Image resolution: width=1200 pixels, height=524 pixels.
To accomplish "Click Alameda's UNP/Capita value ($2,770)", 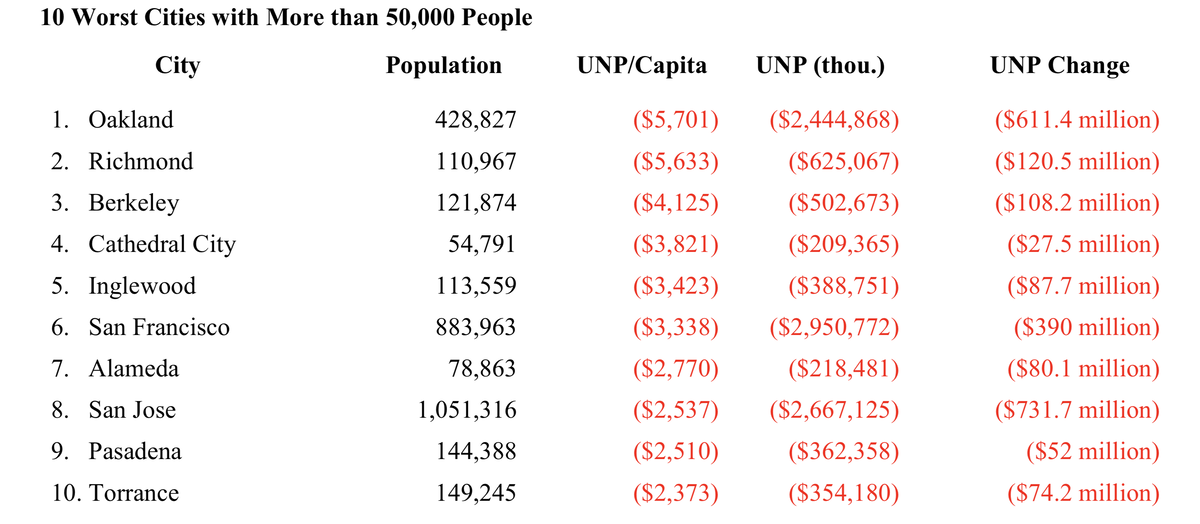I will [x=677, y=369].
